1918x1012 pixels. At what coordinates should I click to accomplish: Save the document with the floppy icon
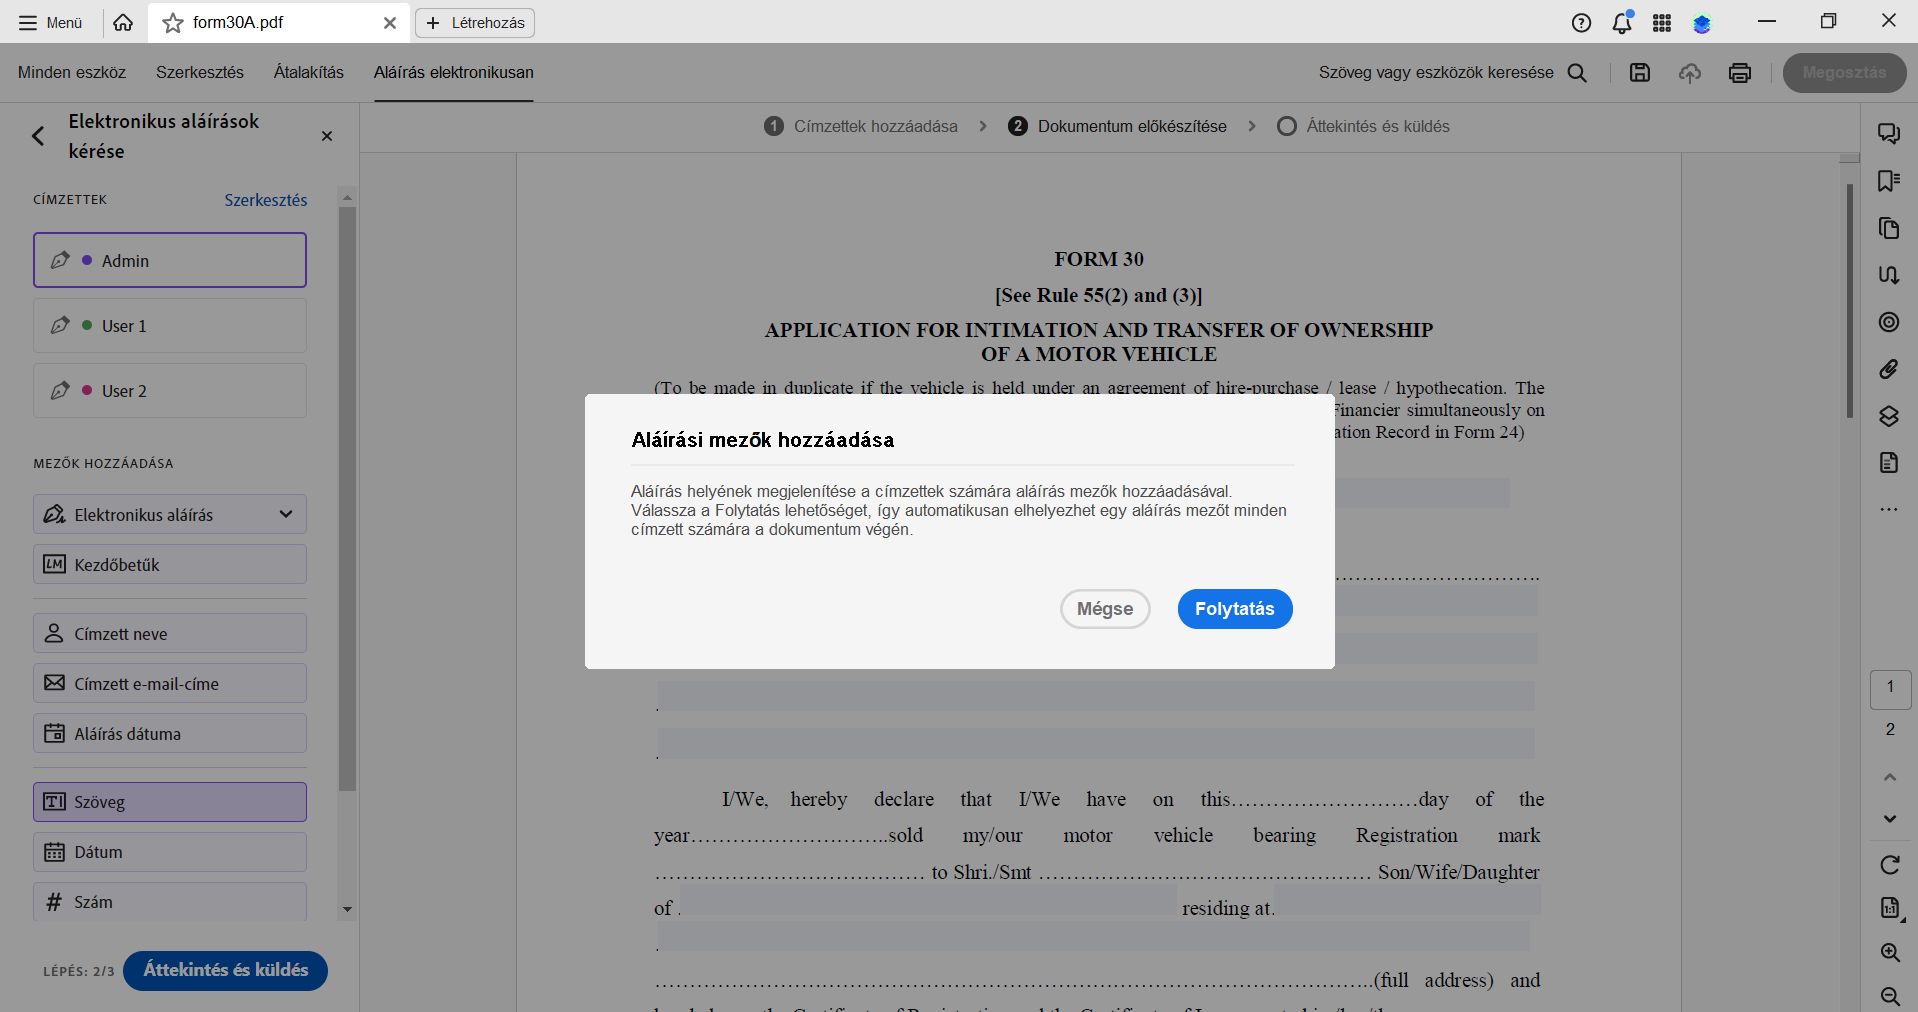[x=1640, y=72]
